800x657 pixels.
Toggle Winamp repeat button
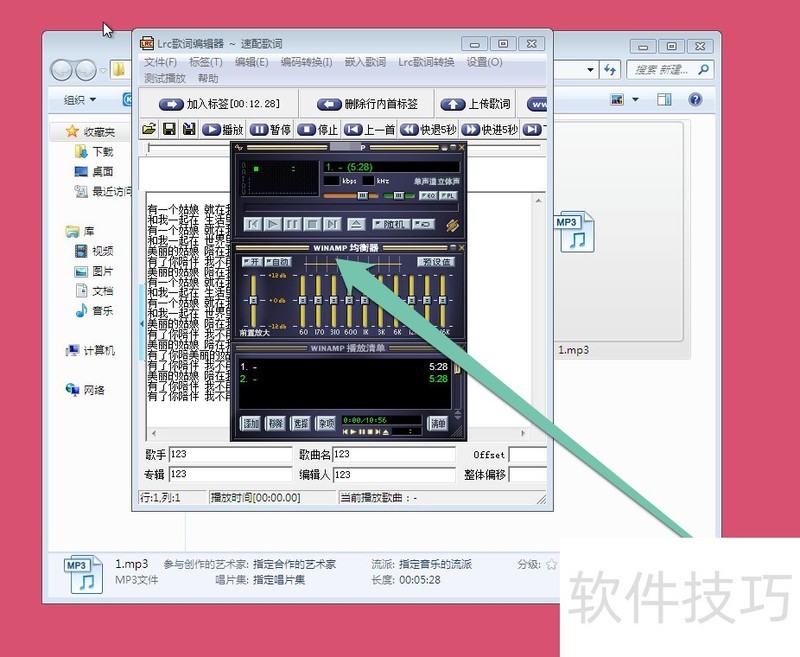click(423, 224)
